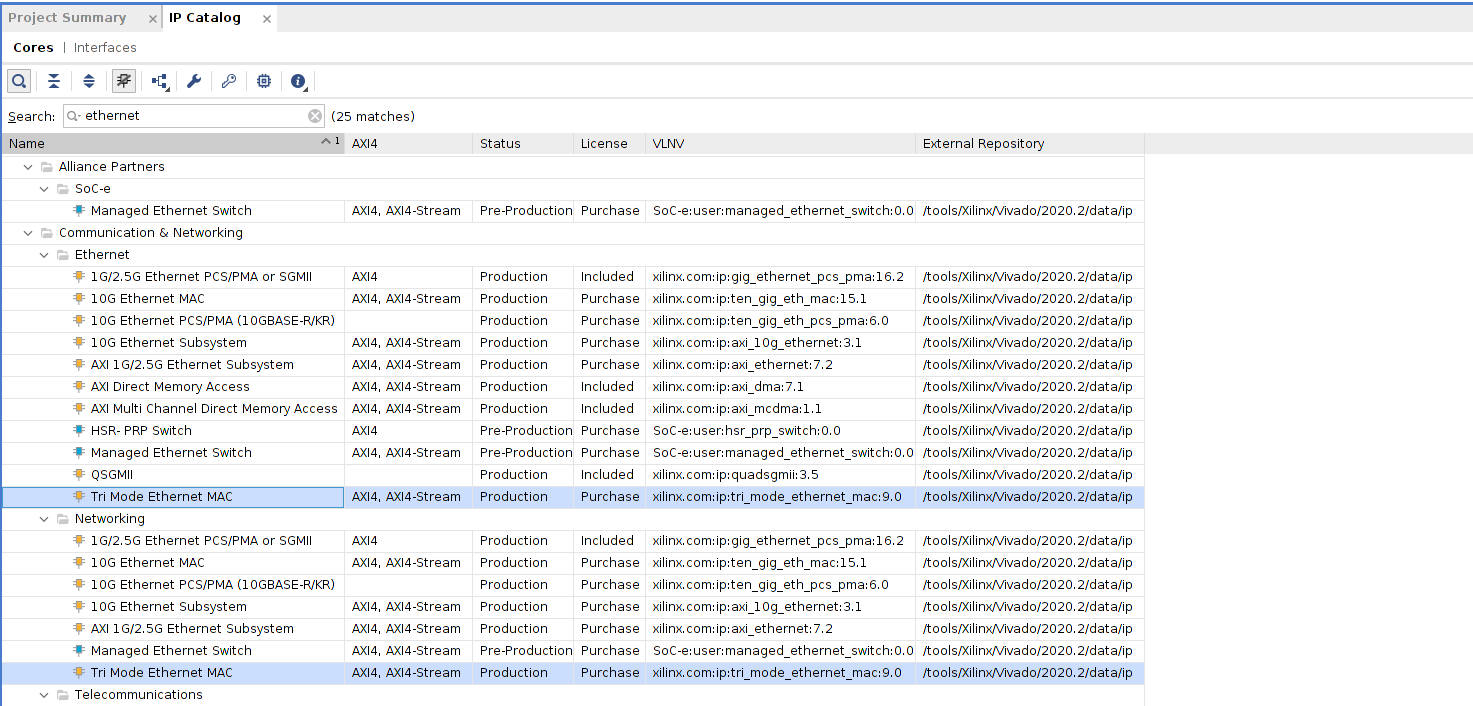This screenshot has height=706, width=1473.
Task: Expand all catalog tree nodes
Action: point(89,81)
